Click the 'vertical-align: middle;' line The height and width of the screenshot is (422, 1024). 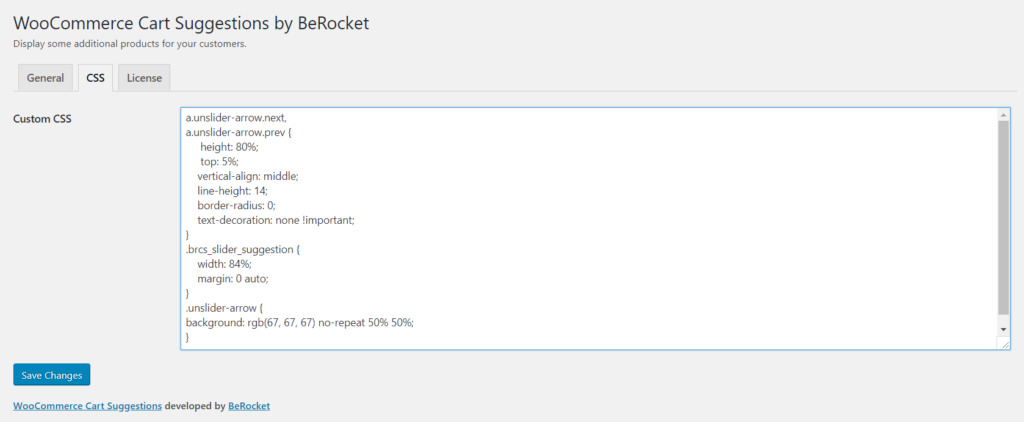coord(248,176)
